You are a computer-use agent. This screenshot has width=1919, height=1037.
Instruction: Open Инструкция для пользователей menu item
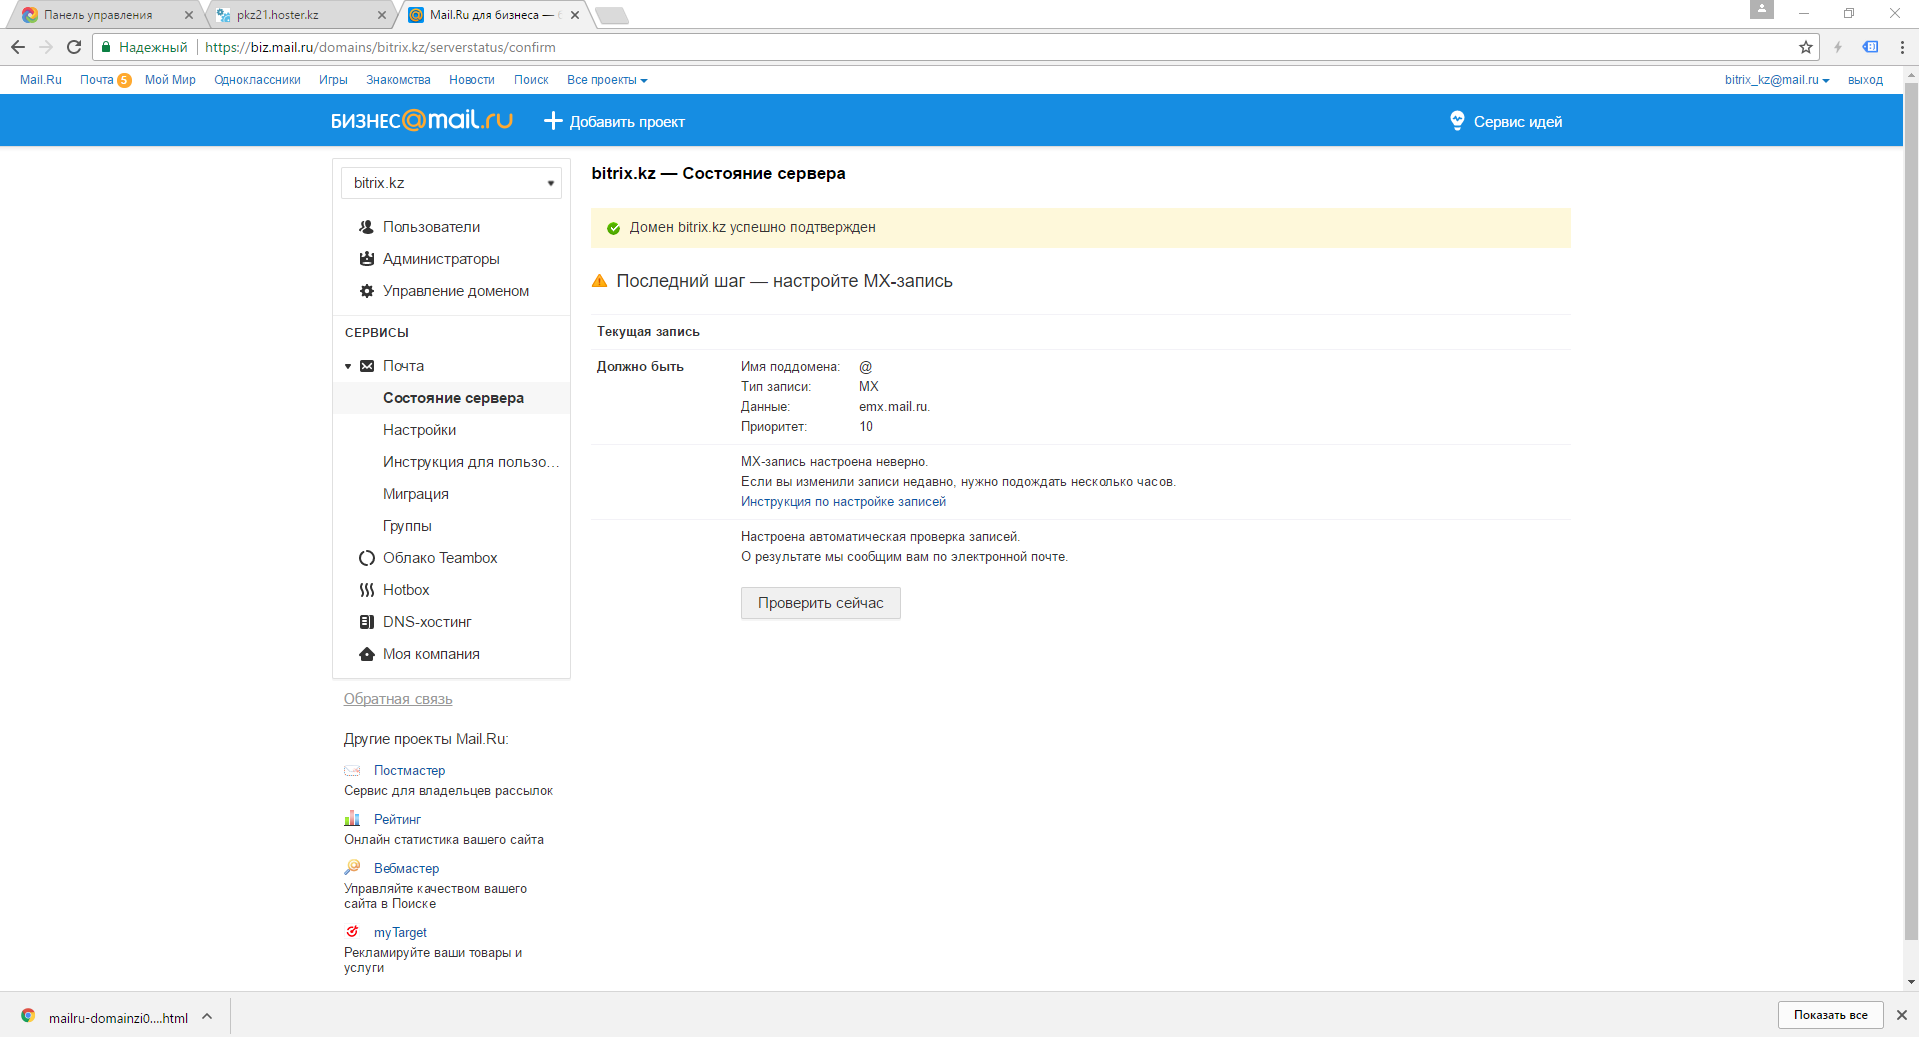(x=471, y=462)
